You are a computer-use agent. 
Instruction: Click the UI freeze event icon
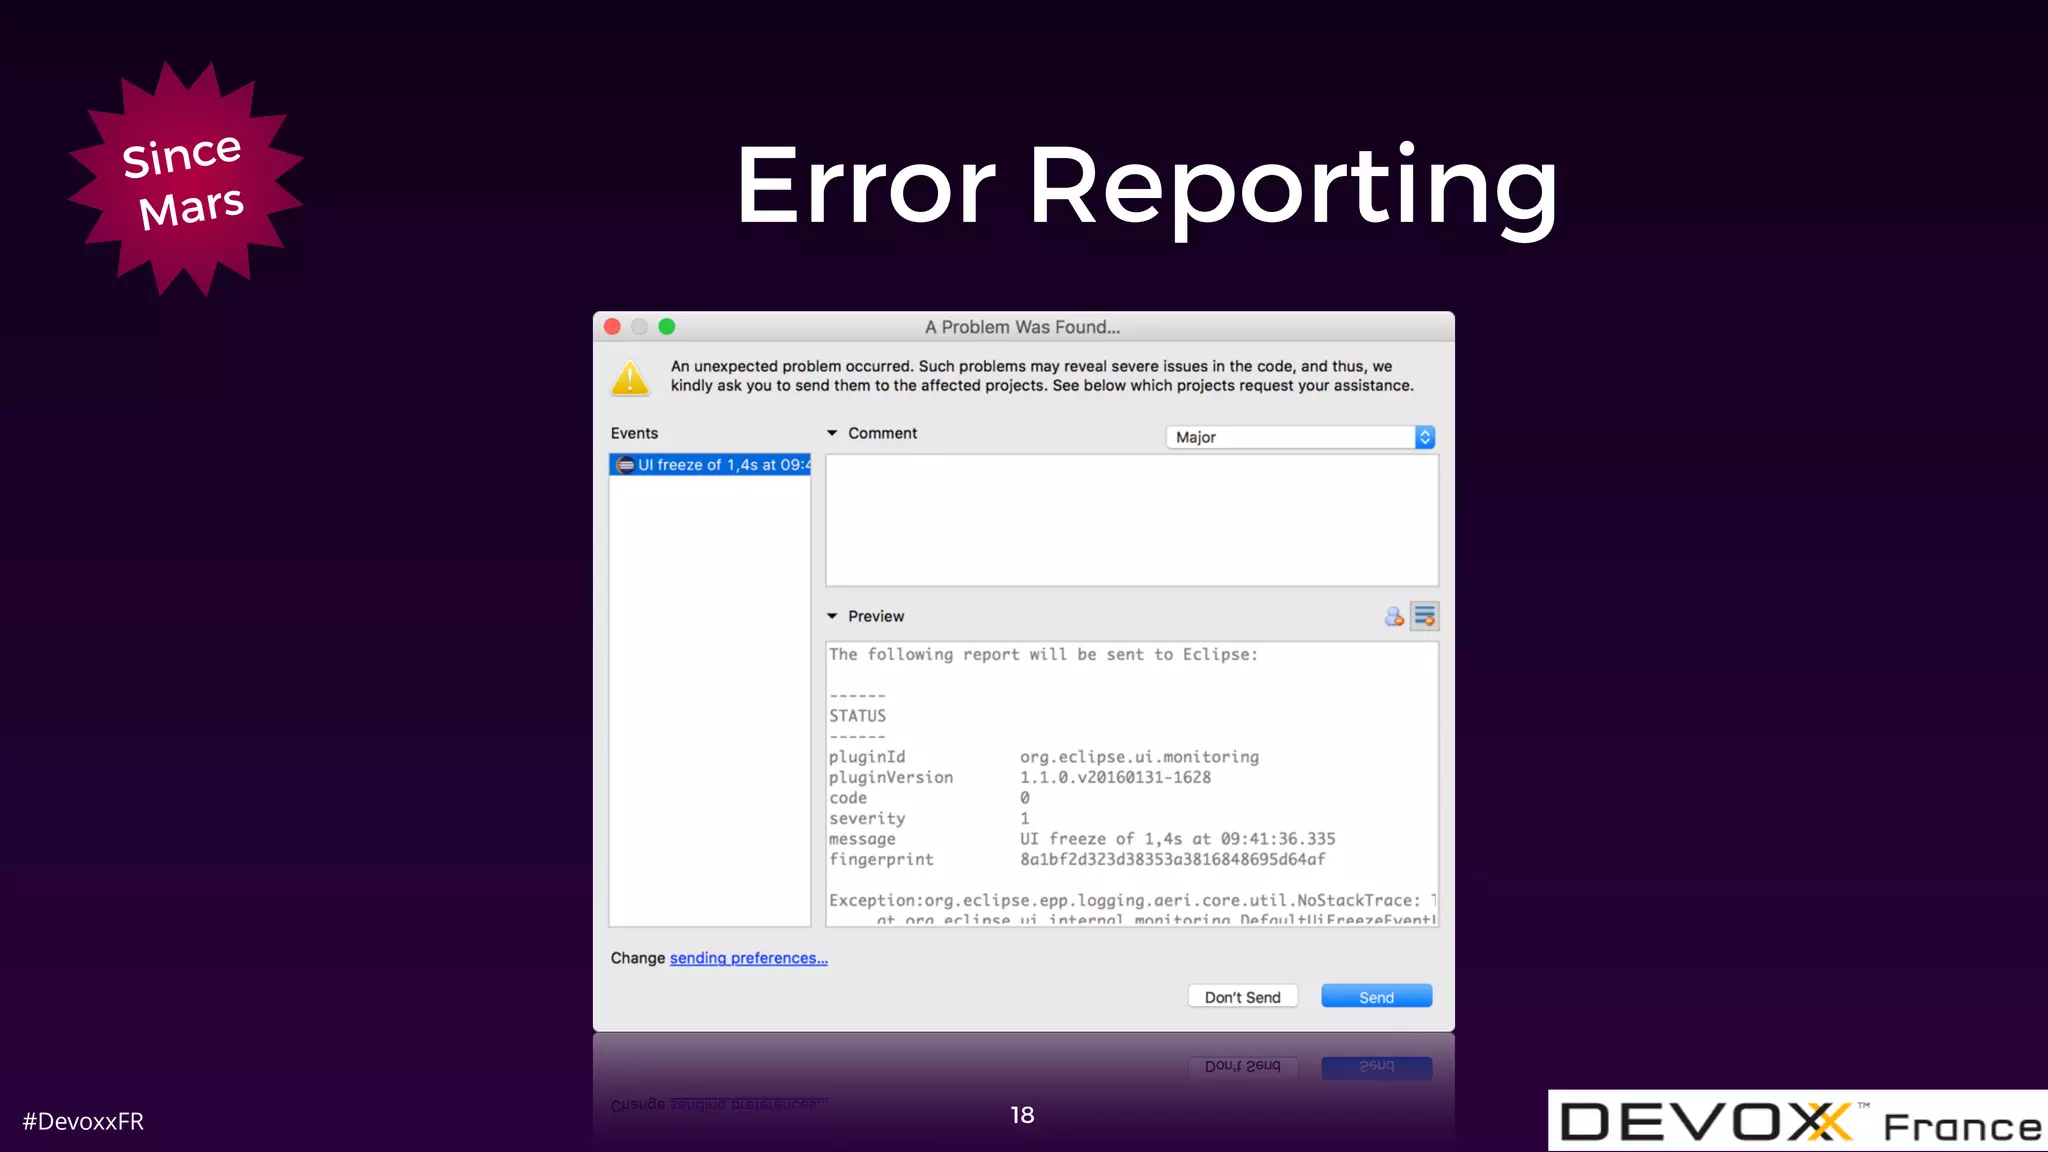point(626,465)
